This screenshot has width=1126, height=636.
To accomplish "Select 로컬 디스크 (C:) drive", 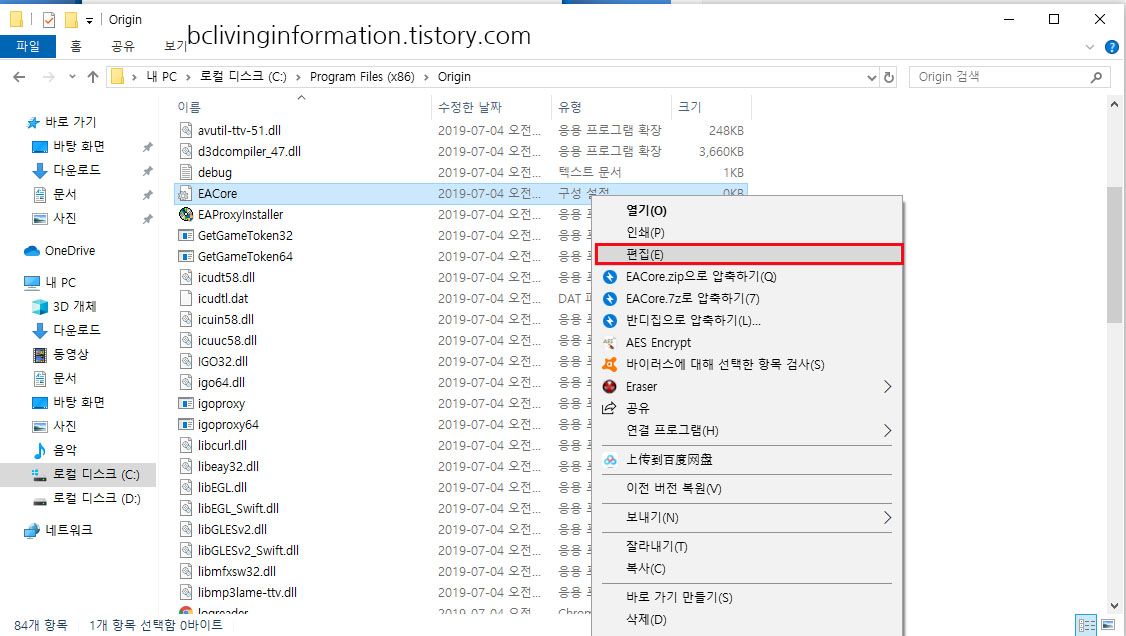I will click(96, 474).
